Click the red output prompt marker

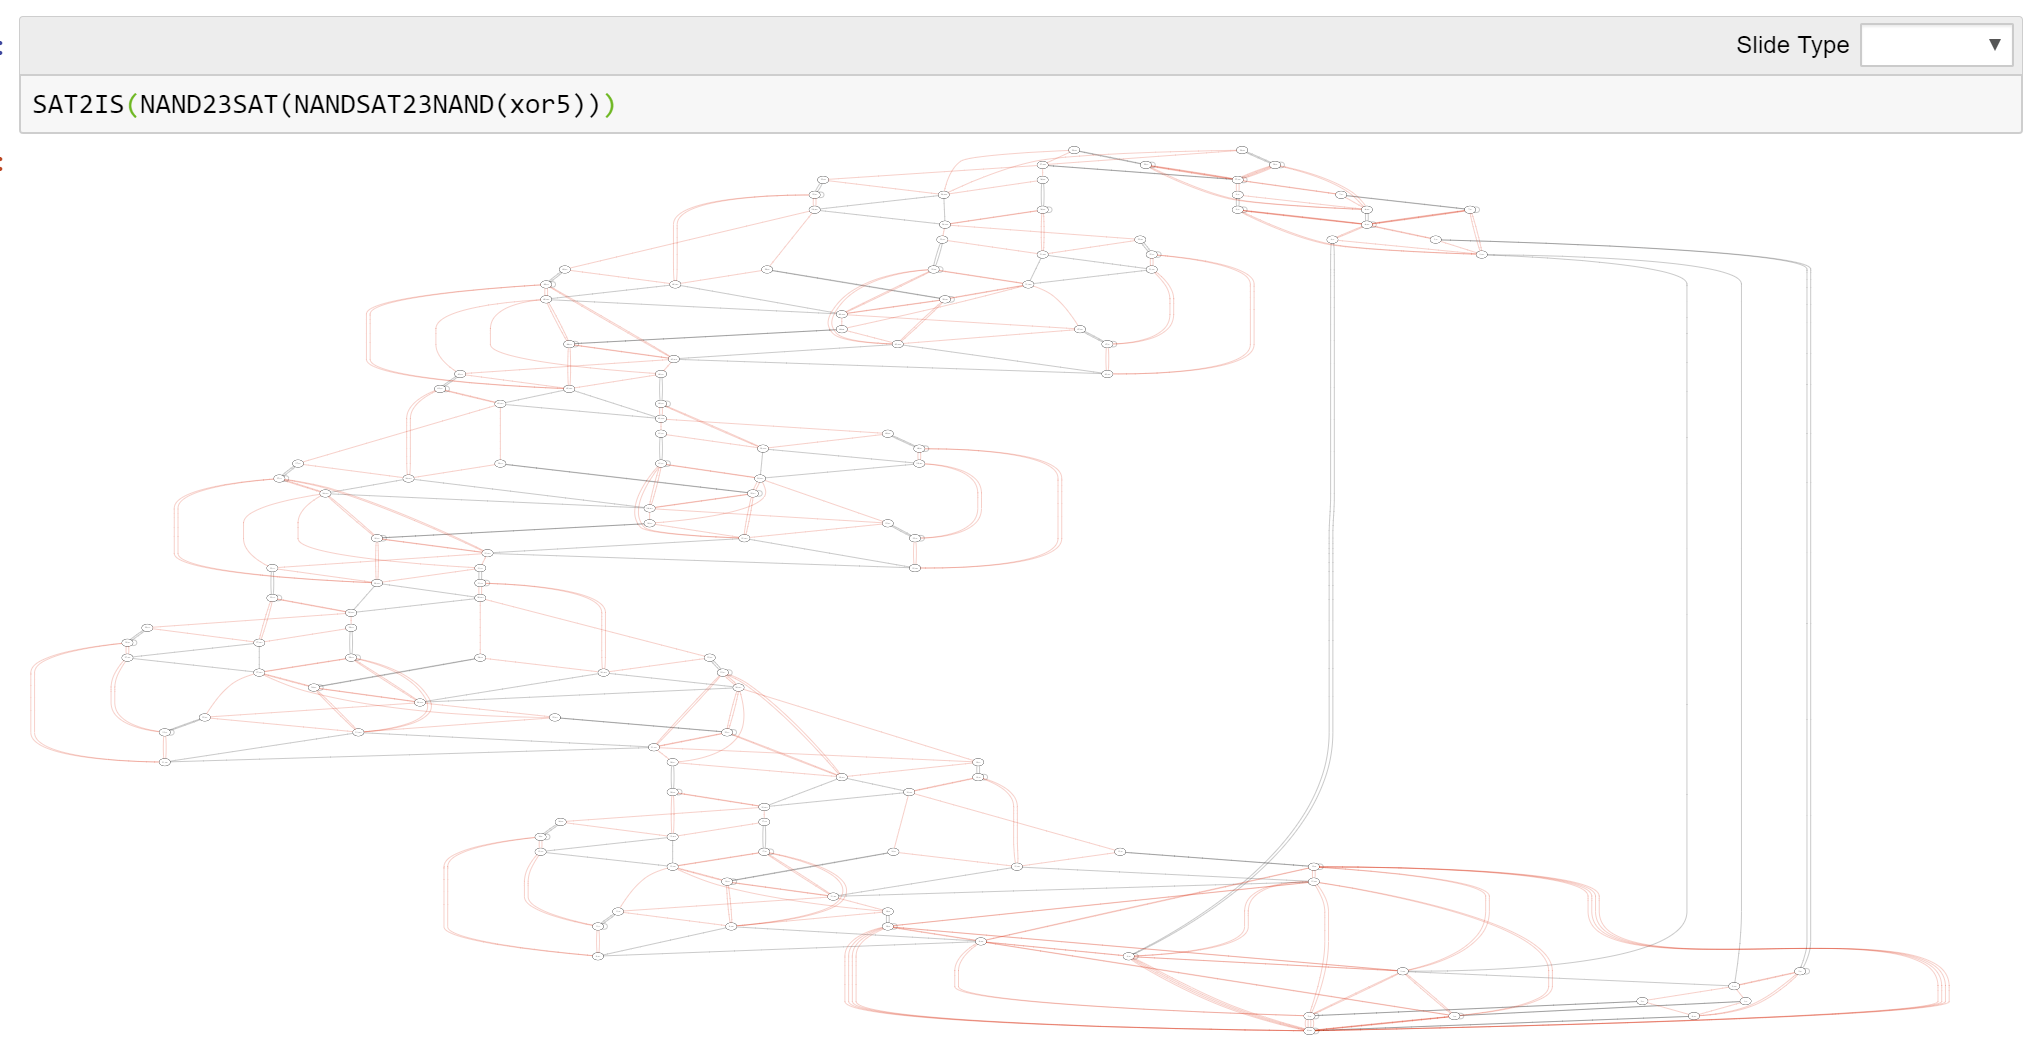coord(3,163)
